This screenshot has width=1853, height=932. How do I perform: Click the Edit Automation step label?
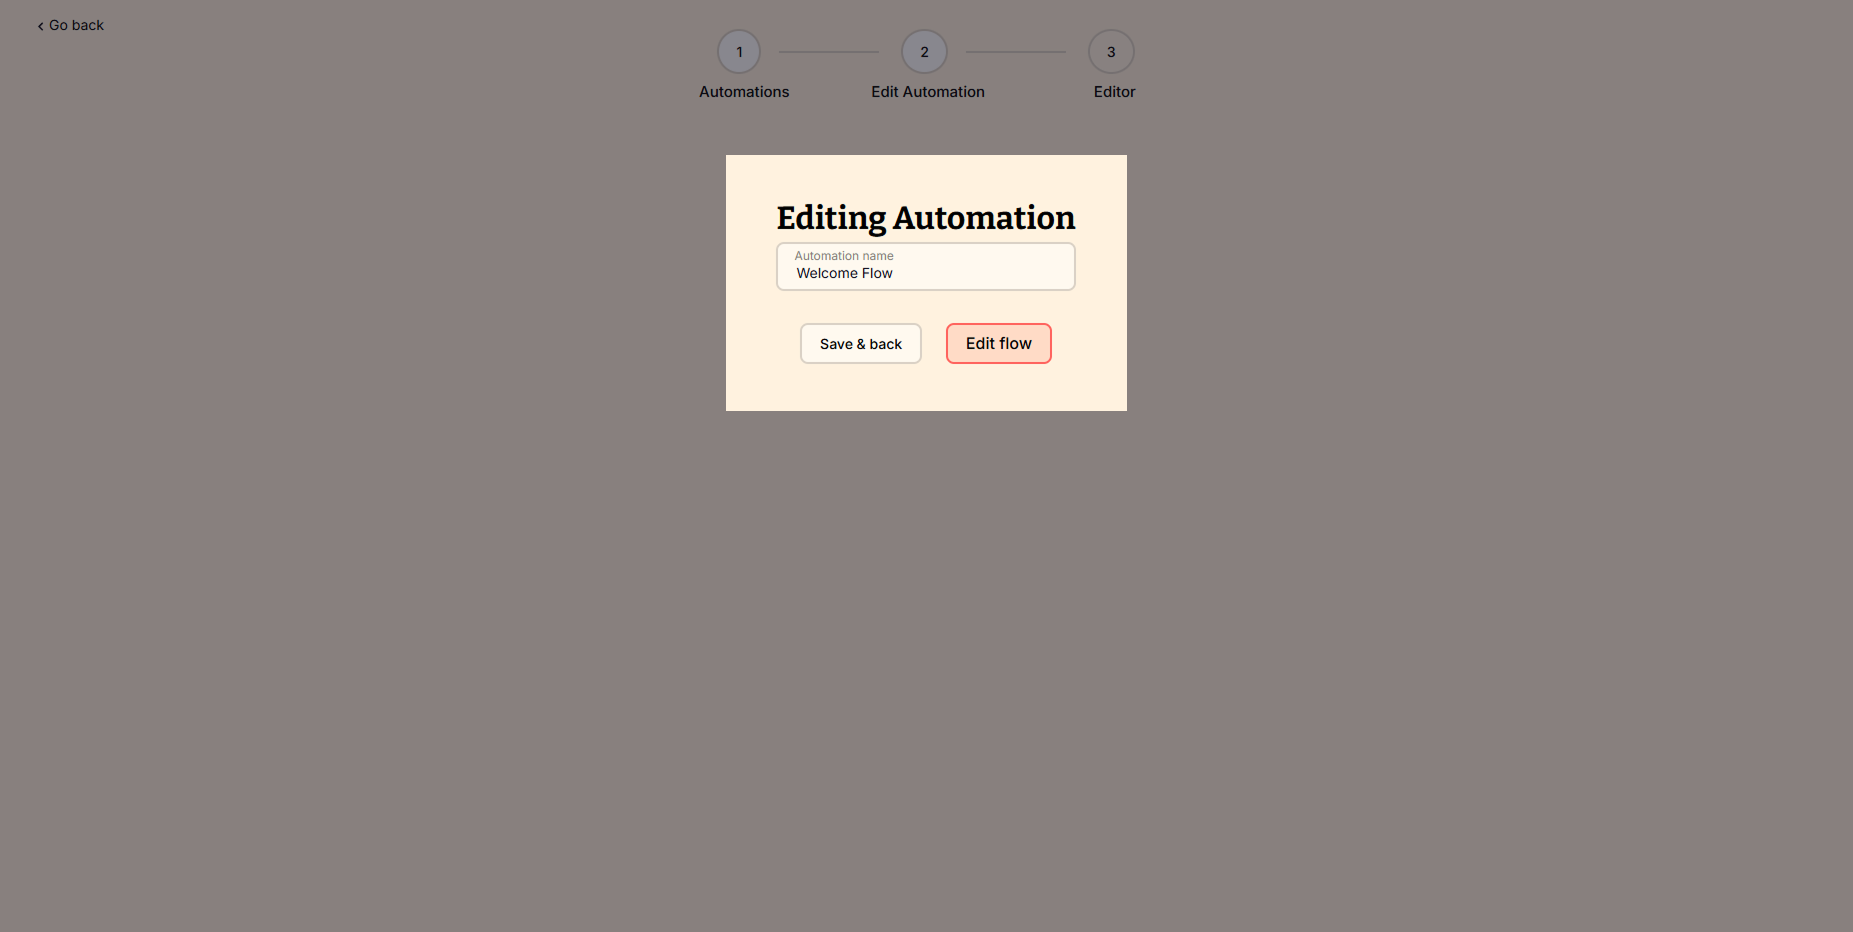coord(927,92)
